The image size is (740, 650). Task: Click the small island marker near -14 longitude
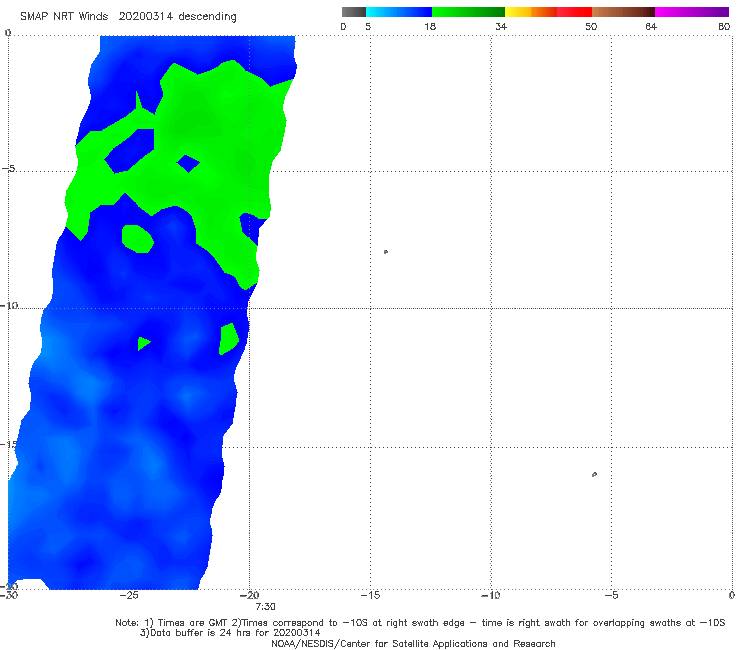(386, 252)
